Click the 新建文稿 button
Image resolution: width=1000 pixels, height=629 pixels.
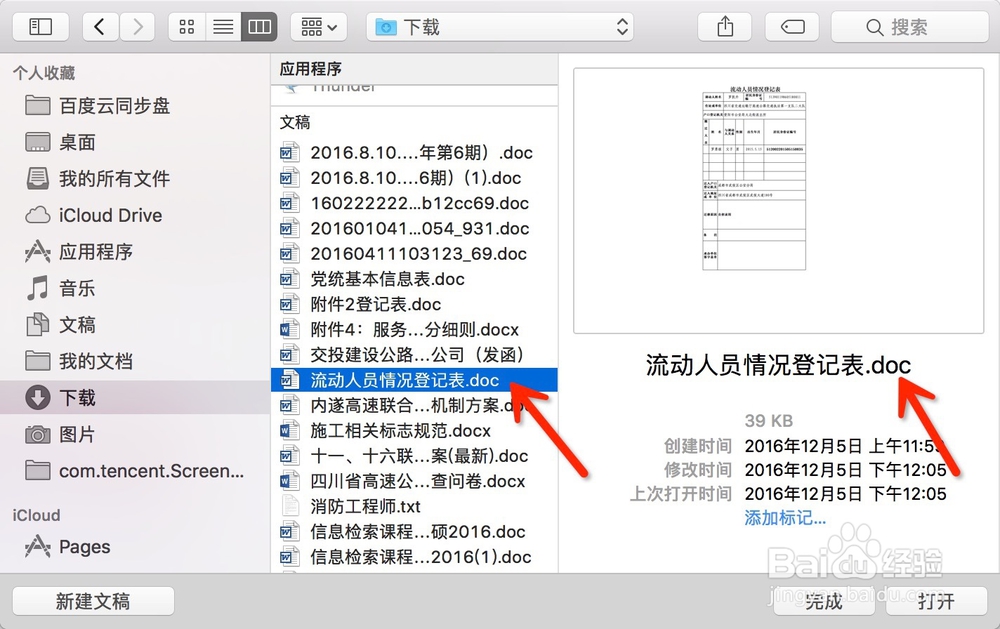pyautogui.click(x=92, y=601)
